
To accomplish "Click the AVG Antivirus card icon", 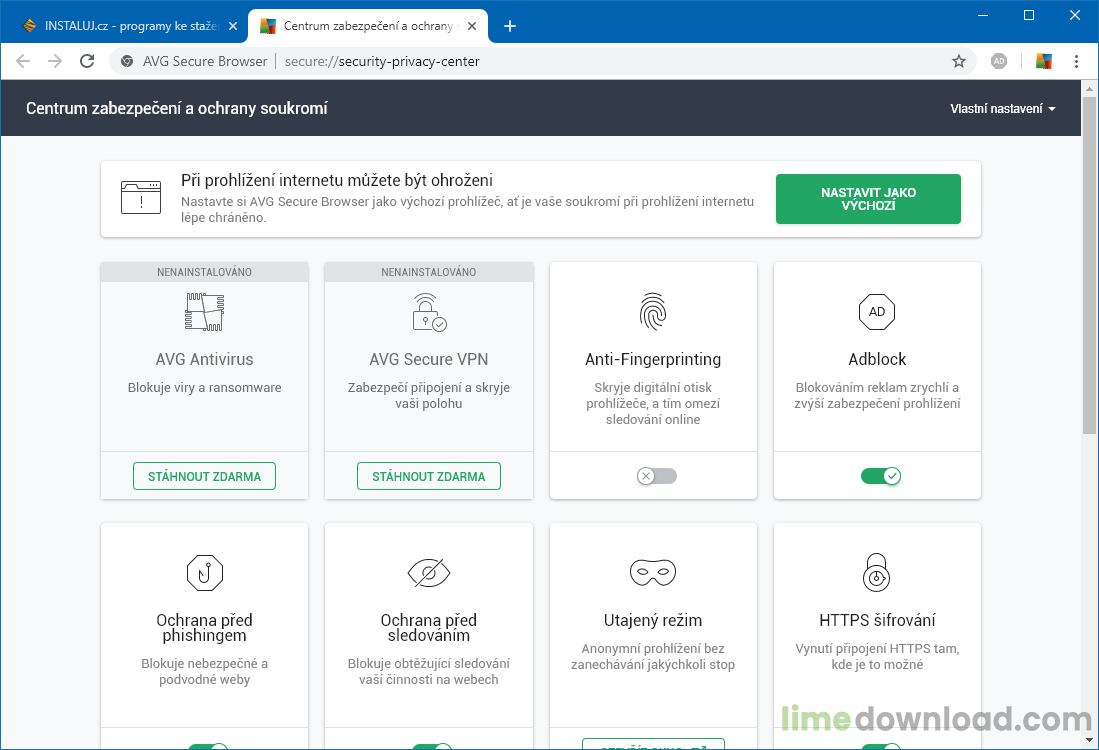I will click(x=204, y=311).
